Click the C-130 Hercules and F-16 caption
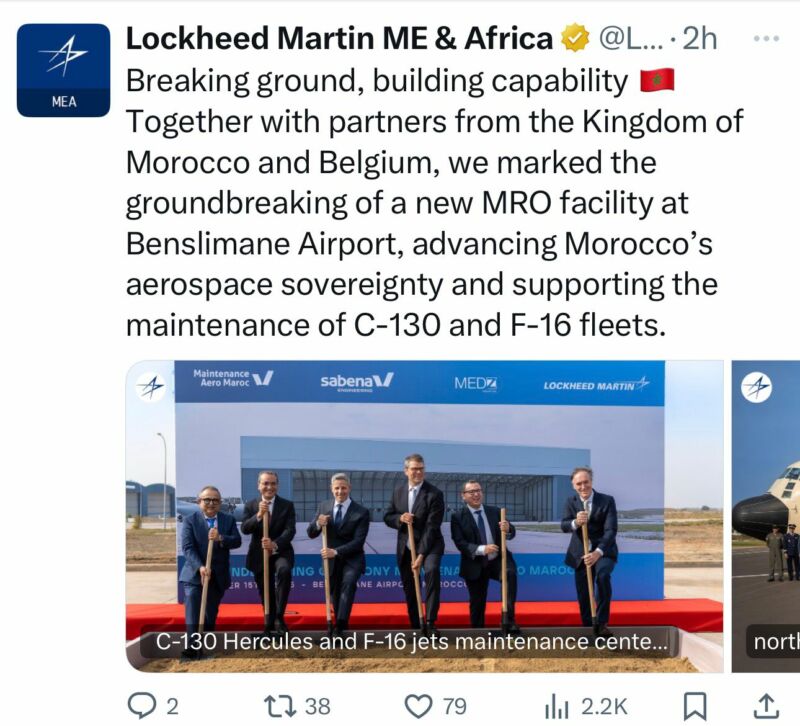The image size is (800, 726). 408,641
